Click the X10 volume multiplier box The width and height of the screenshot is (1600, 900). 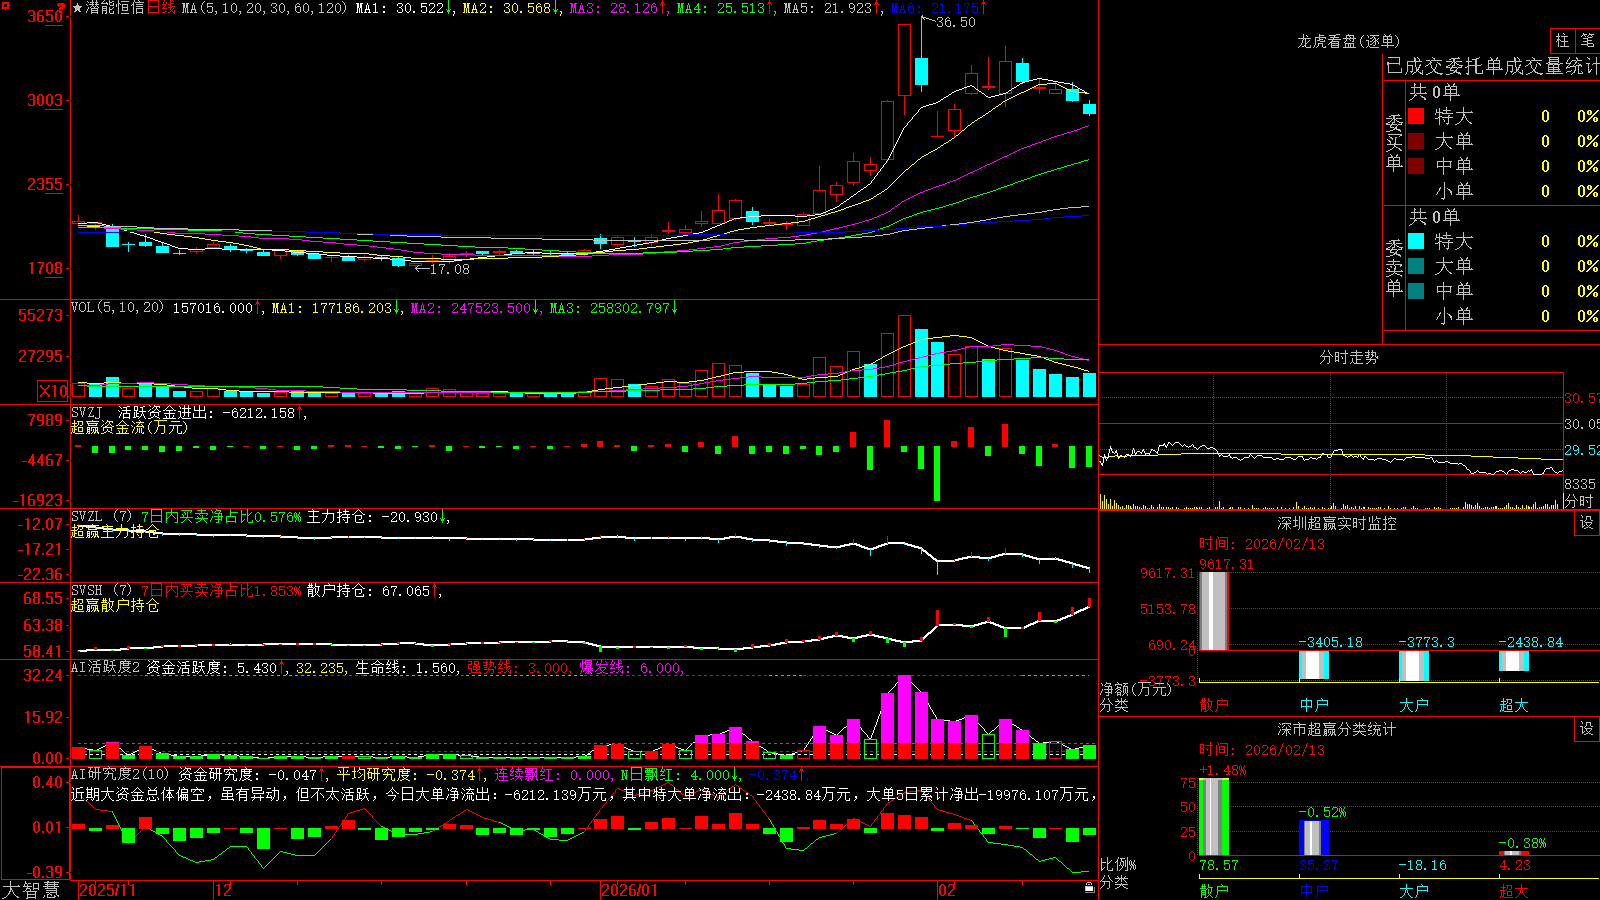coord(53,391)
